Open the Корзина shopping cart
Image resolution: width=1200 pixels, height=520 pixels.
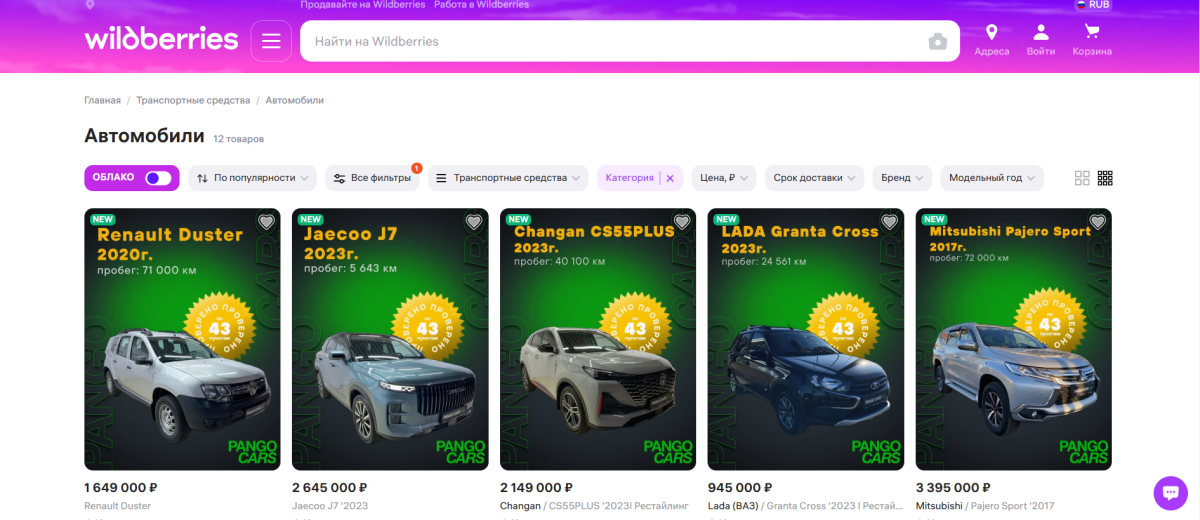tap(1092, 40)
